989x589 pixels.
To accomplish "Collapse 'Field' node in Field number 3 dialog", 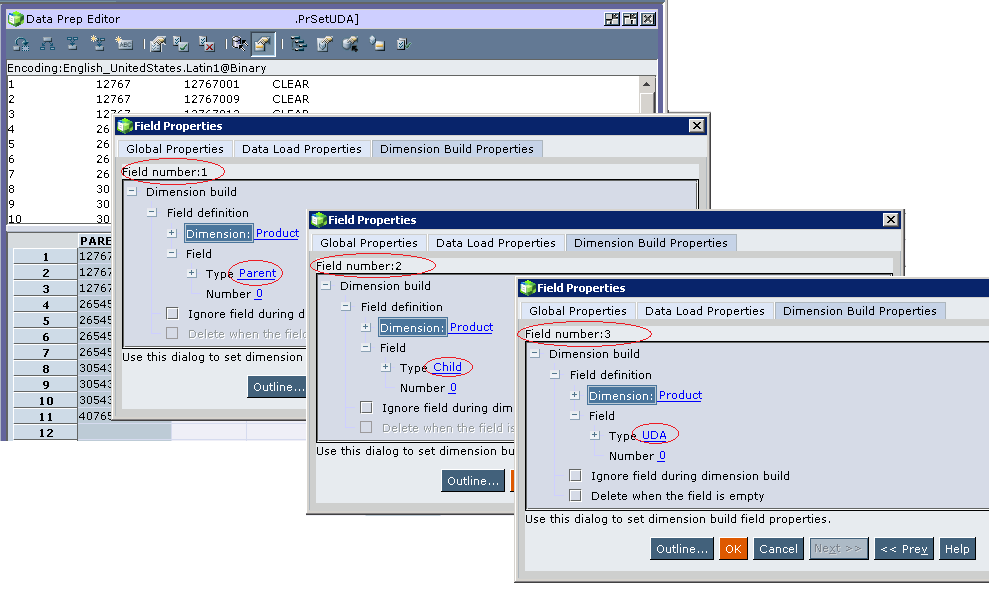I will [x=575, y=416].
